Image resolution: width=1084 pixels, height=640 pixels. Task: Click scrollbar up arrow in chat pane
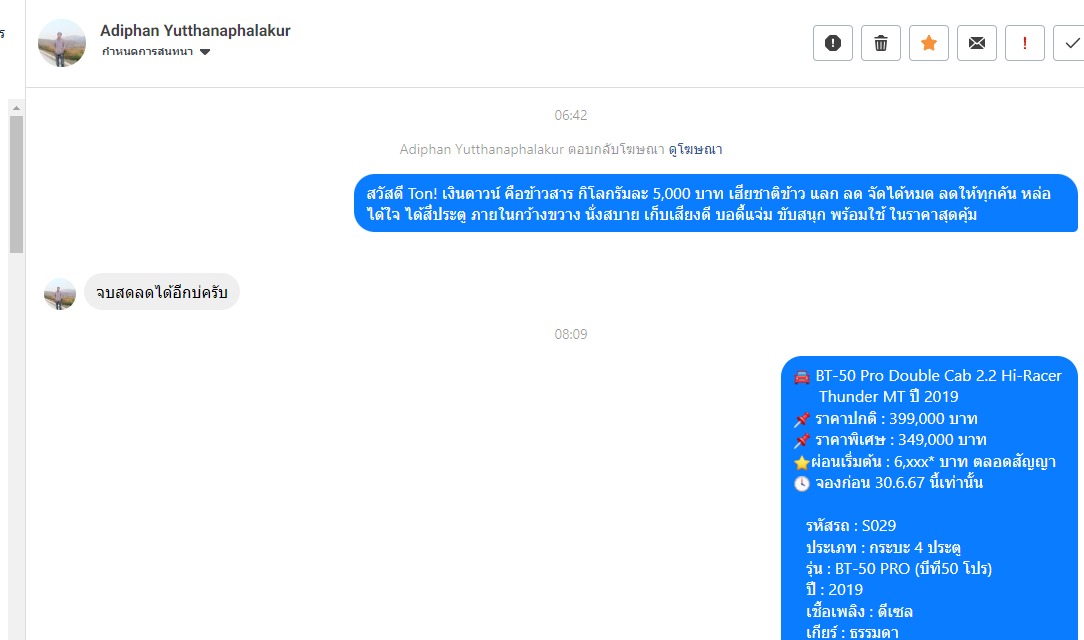pos(16,108)
